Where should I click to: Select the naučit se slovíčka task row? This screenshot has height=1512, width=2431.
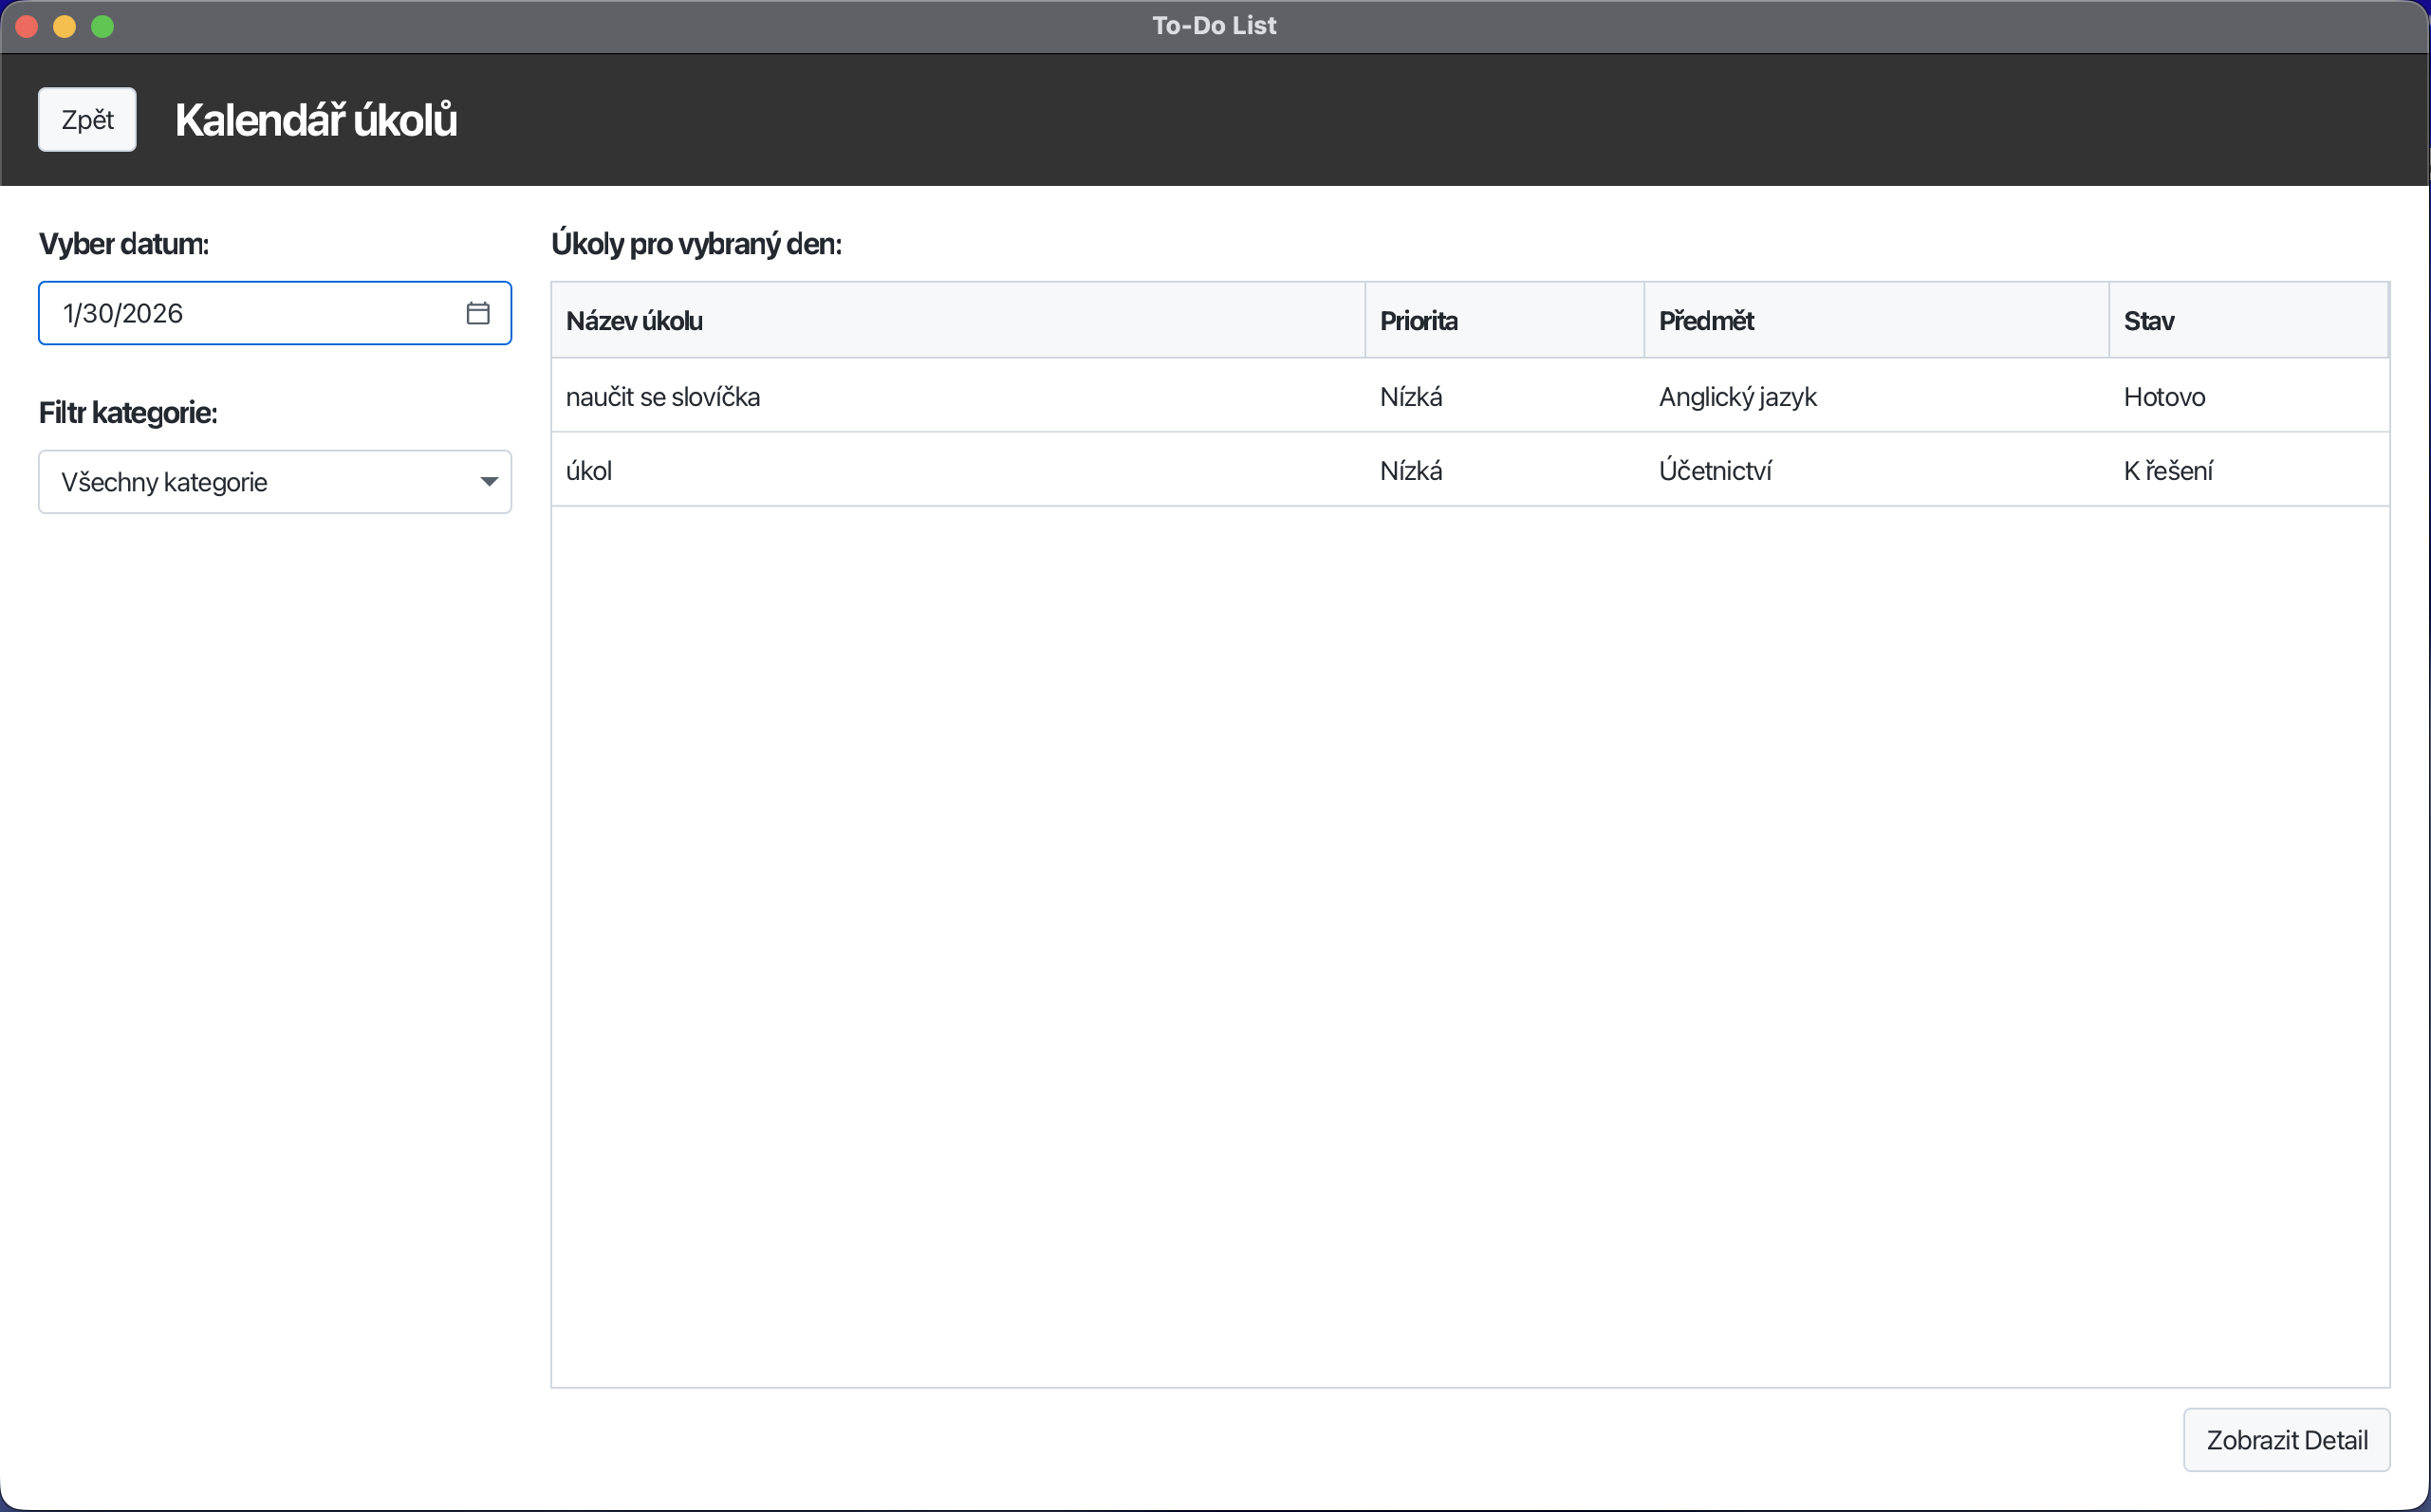tap(662, 397)
